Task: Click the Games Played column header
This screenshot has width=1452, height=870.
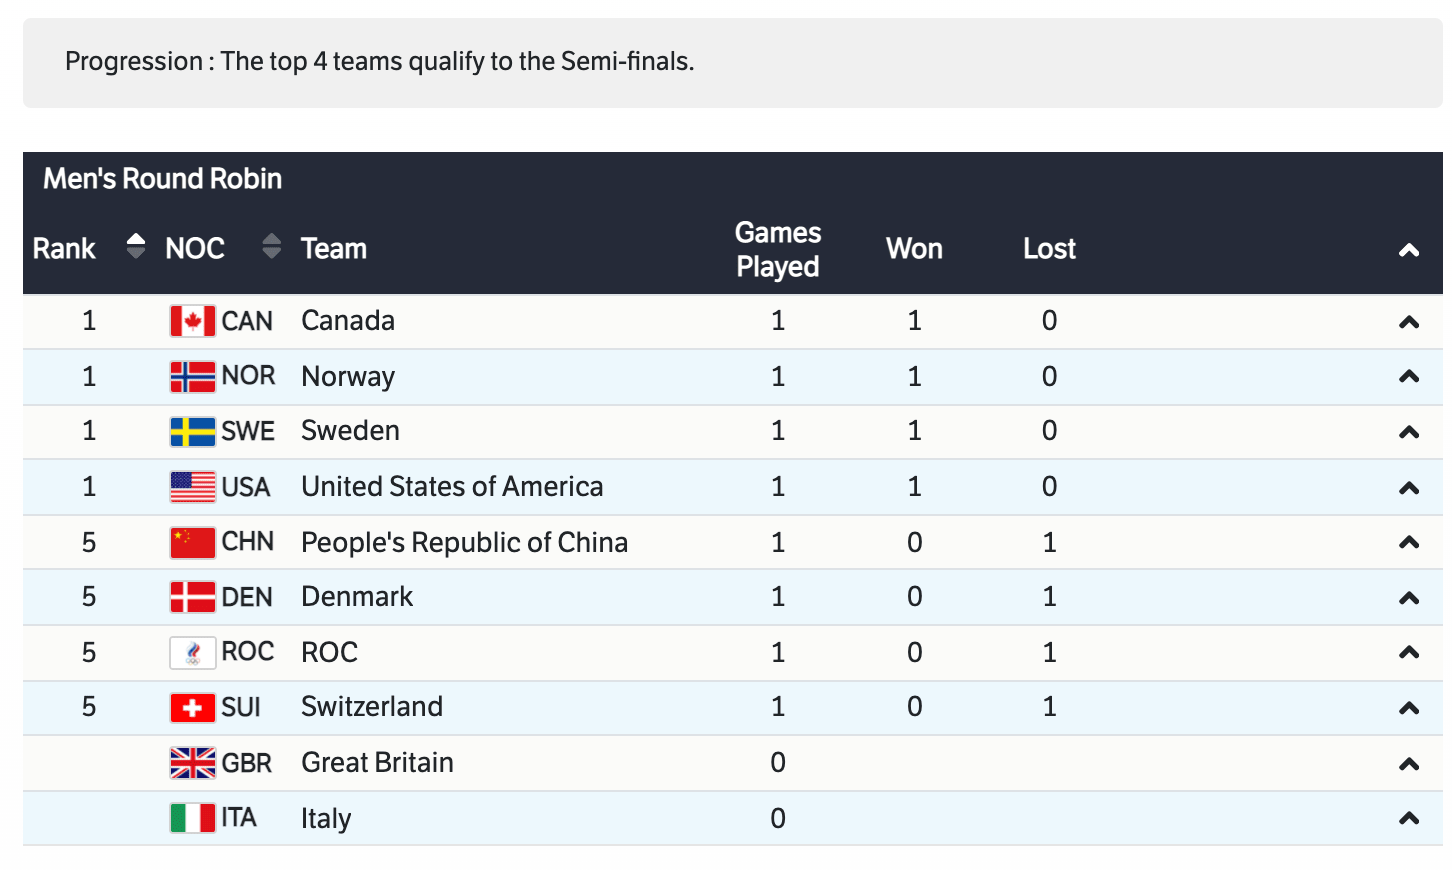Action: coord(777,249)
